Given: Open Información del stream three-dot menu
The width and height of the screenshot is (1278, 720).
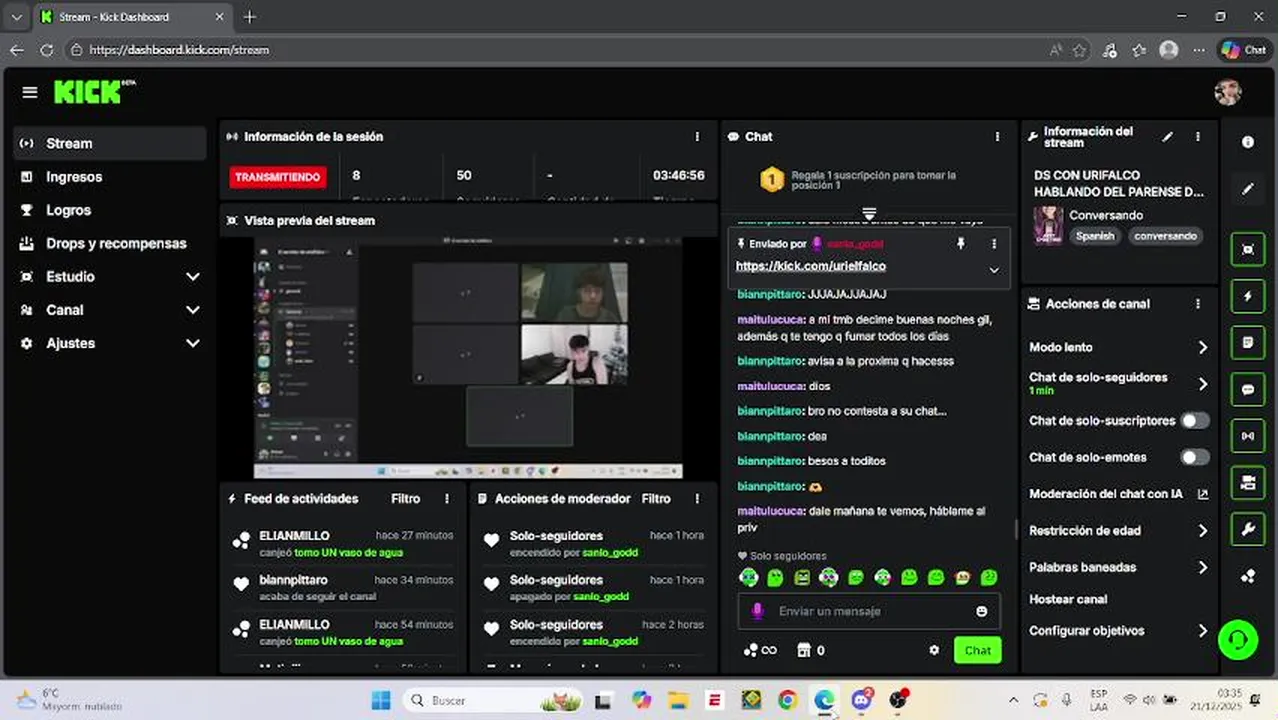Looking at the screenshot, I should coord(1197,137).
